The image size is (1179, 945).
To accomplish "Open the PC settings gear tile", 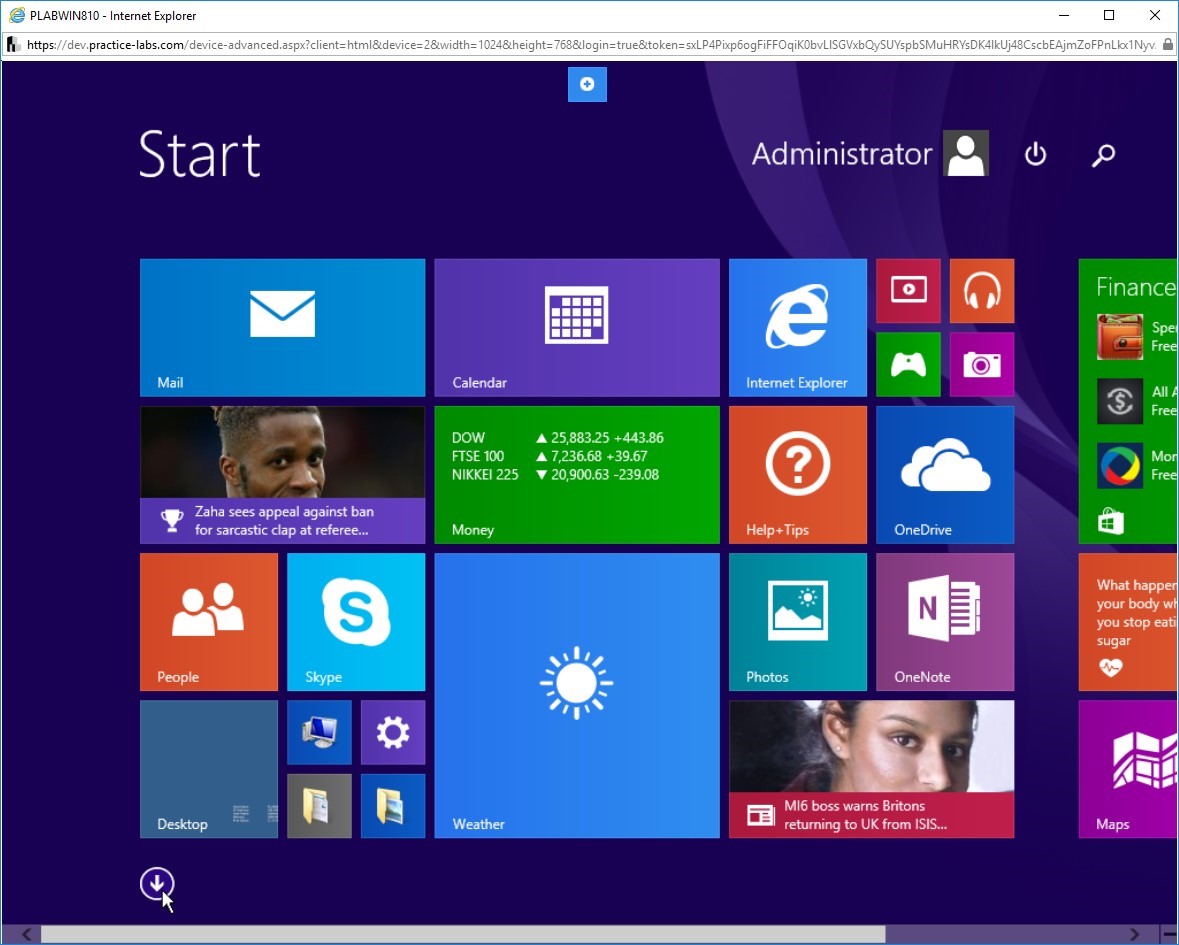I will coord(392,732).
